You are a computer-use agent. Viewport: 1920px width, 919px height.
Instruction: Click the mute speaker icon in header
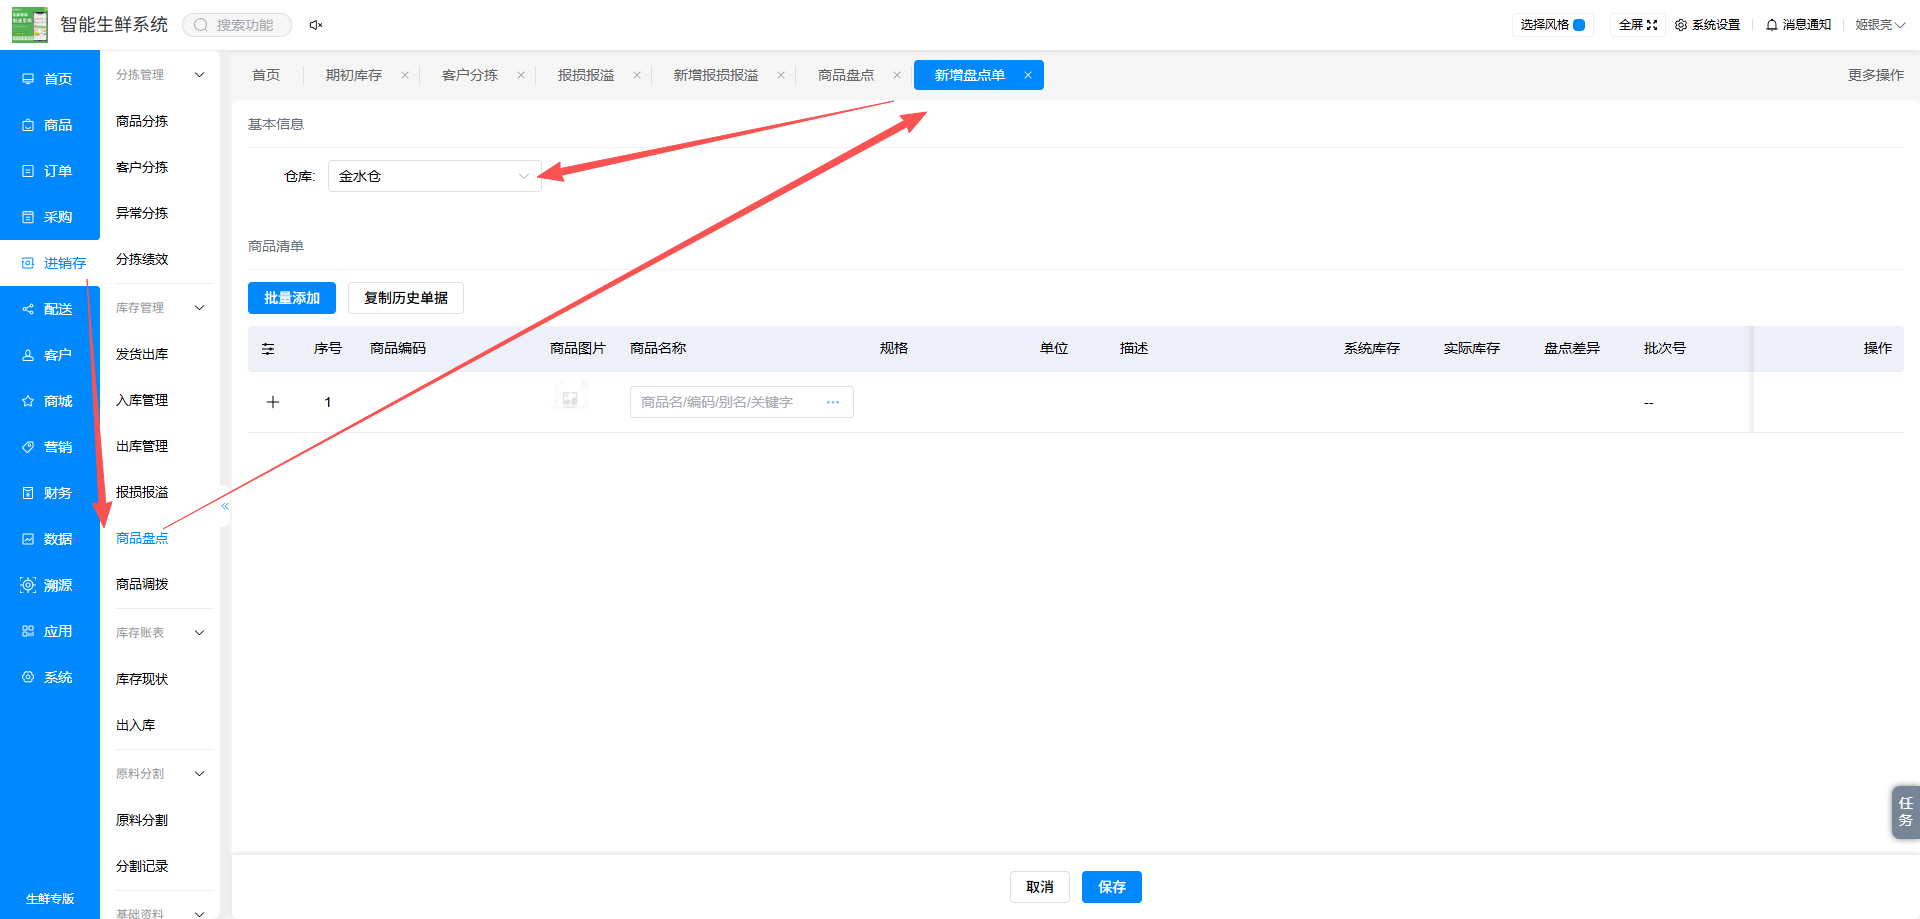[316, 25]
